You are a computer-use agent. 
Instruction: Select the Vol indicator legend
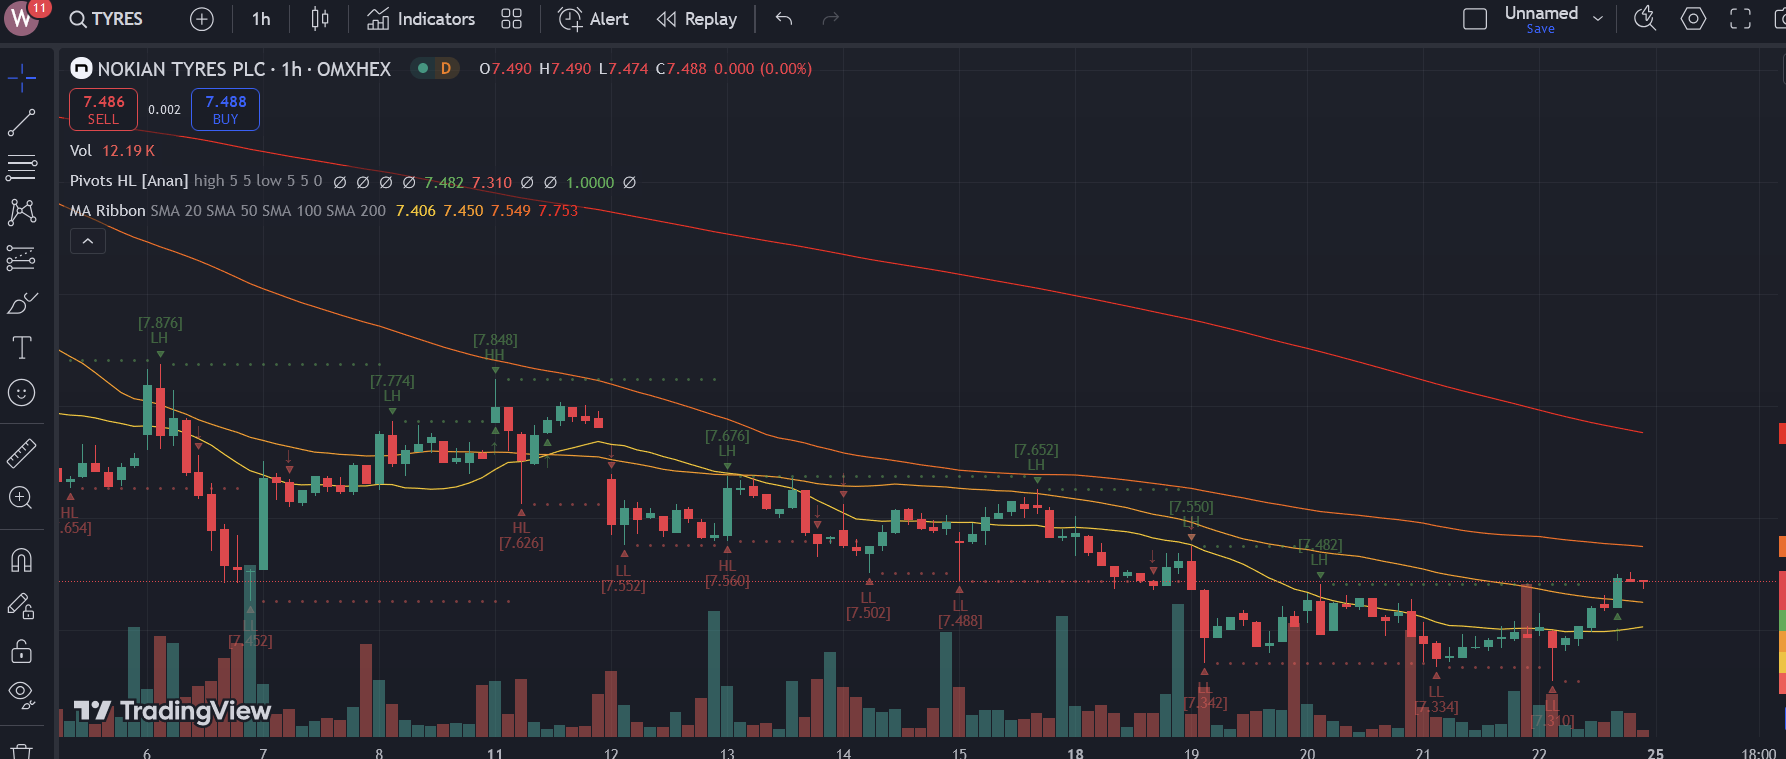tap(81, 151)
